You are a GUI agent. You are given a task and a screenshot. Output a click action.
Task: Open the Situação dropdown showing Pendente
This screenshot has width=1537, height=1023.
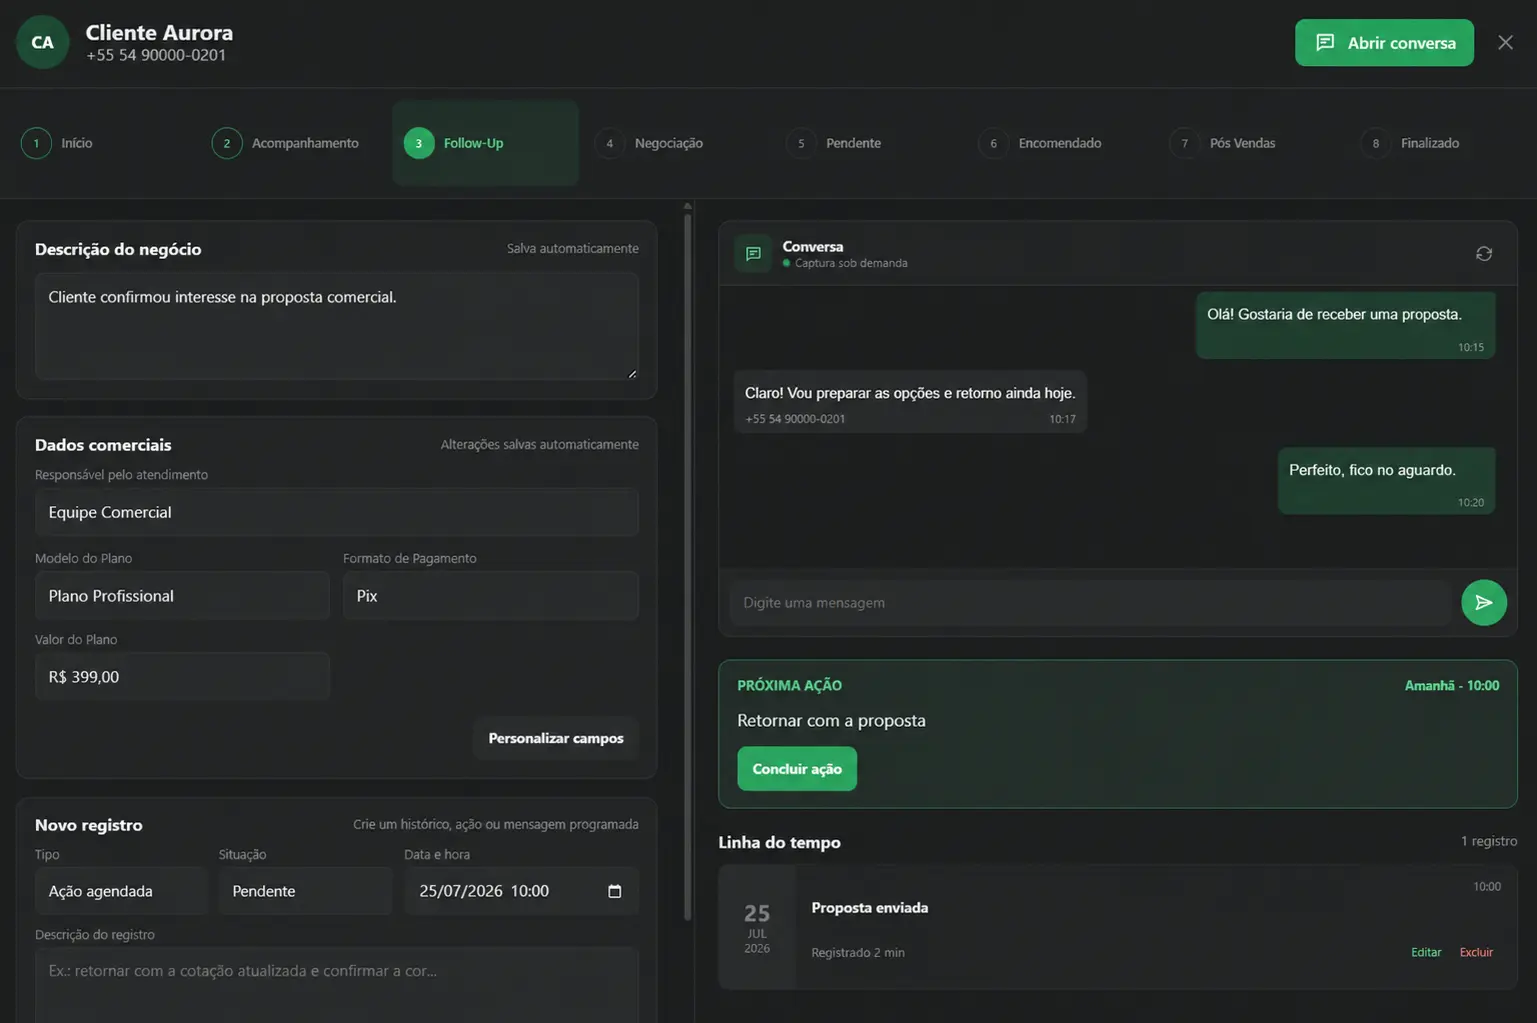[305, 891]
